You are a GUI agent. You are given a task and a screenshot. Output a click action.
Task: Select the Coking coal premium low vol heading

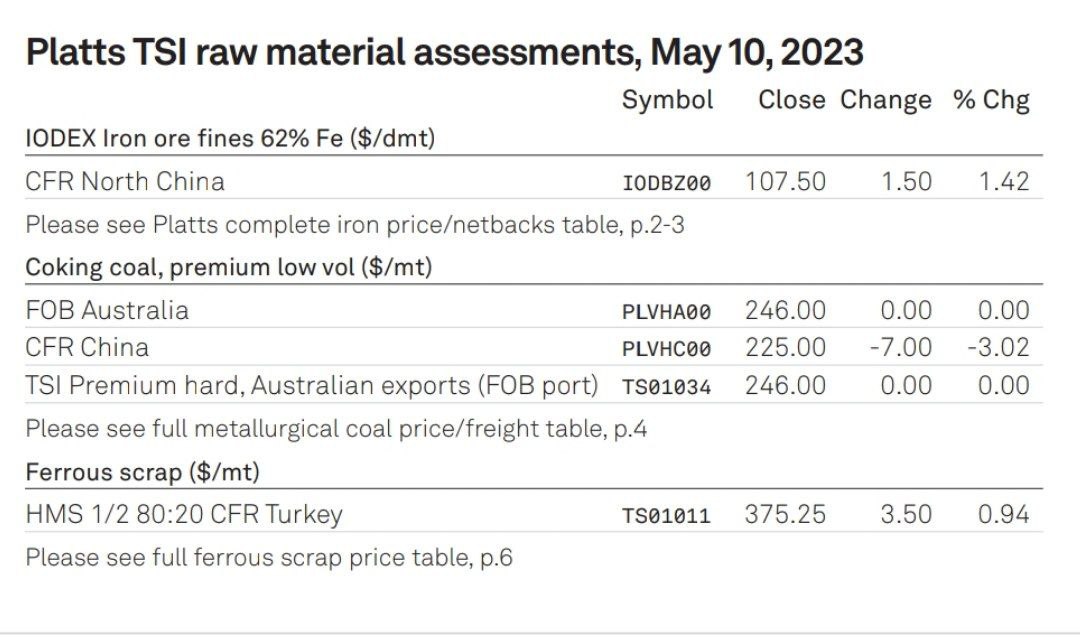[x=229, y=267]
